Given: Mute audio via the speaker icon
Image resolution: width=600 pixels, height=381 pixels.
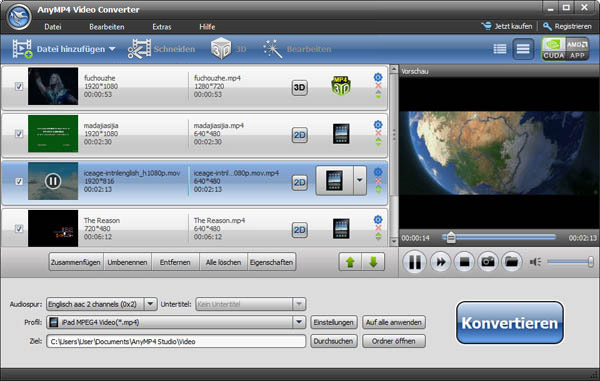Looking at the screenshot, I should point(535,262).
